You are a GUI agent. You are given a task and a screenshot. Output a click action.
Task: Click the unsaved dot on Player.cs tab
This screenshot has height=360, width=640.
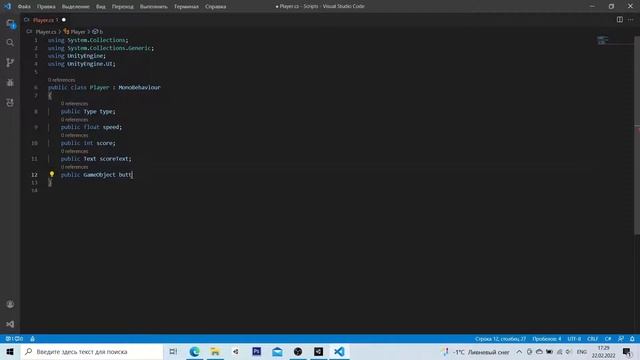64,20
